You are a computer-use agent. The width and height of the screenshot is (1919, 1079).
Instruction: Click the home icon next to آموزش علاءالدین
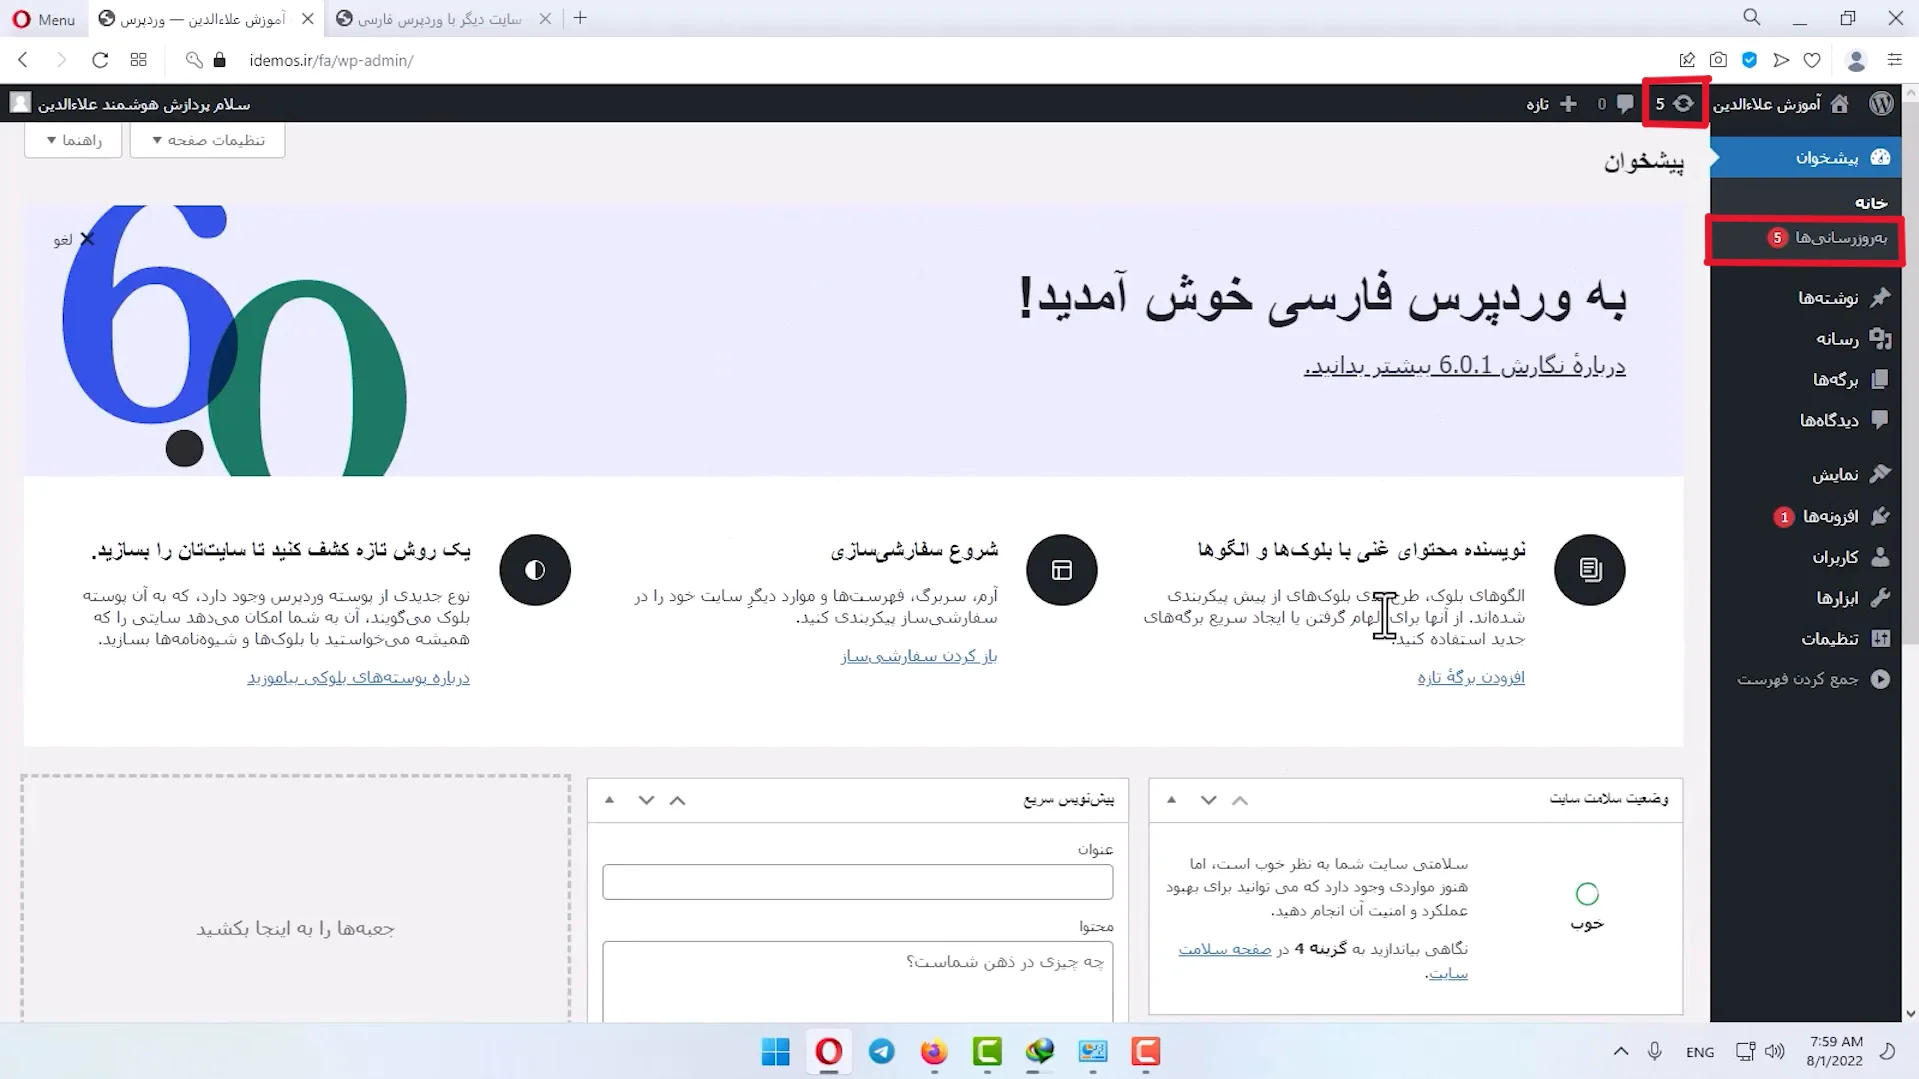[1840, 103]
